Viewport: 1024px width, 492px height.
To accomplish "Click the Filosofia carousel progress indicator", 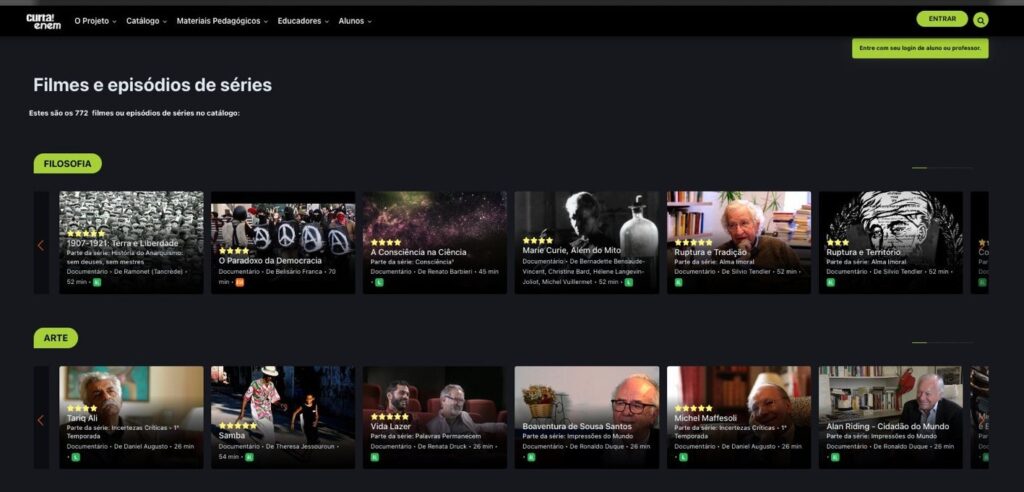I will click(x=941, y=168).
